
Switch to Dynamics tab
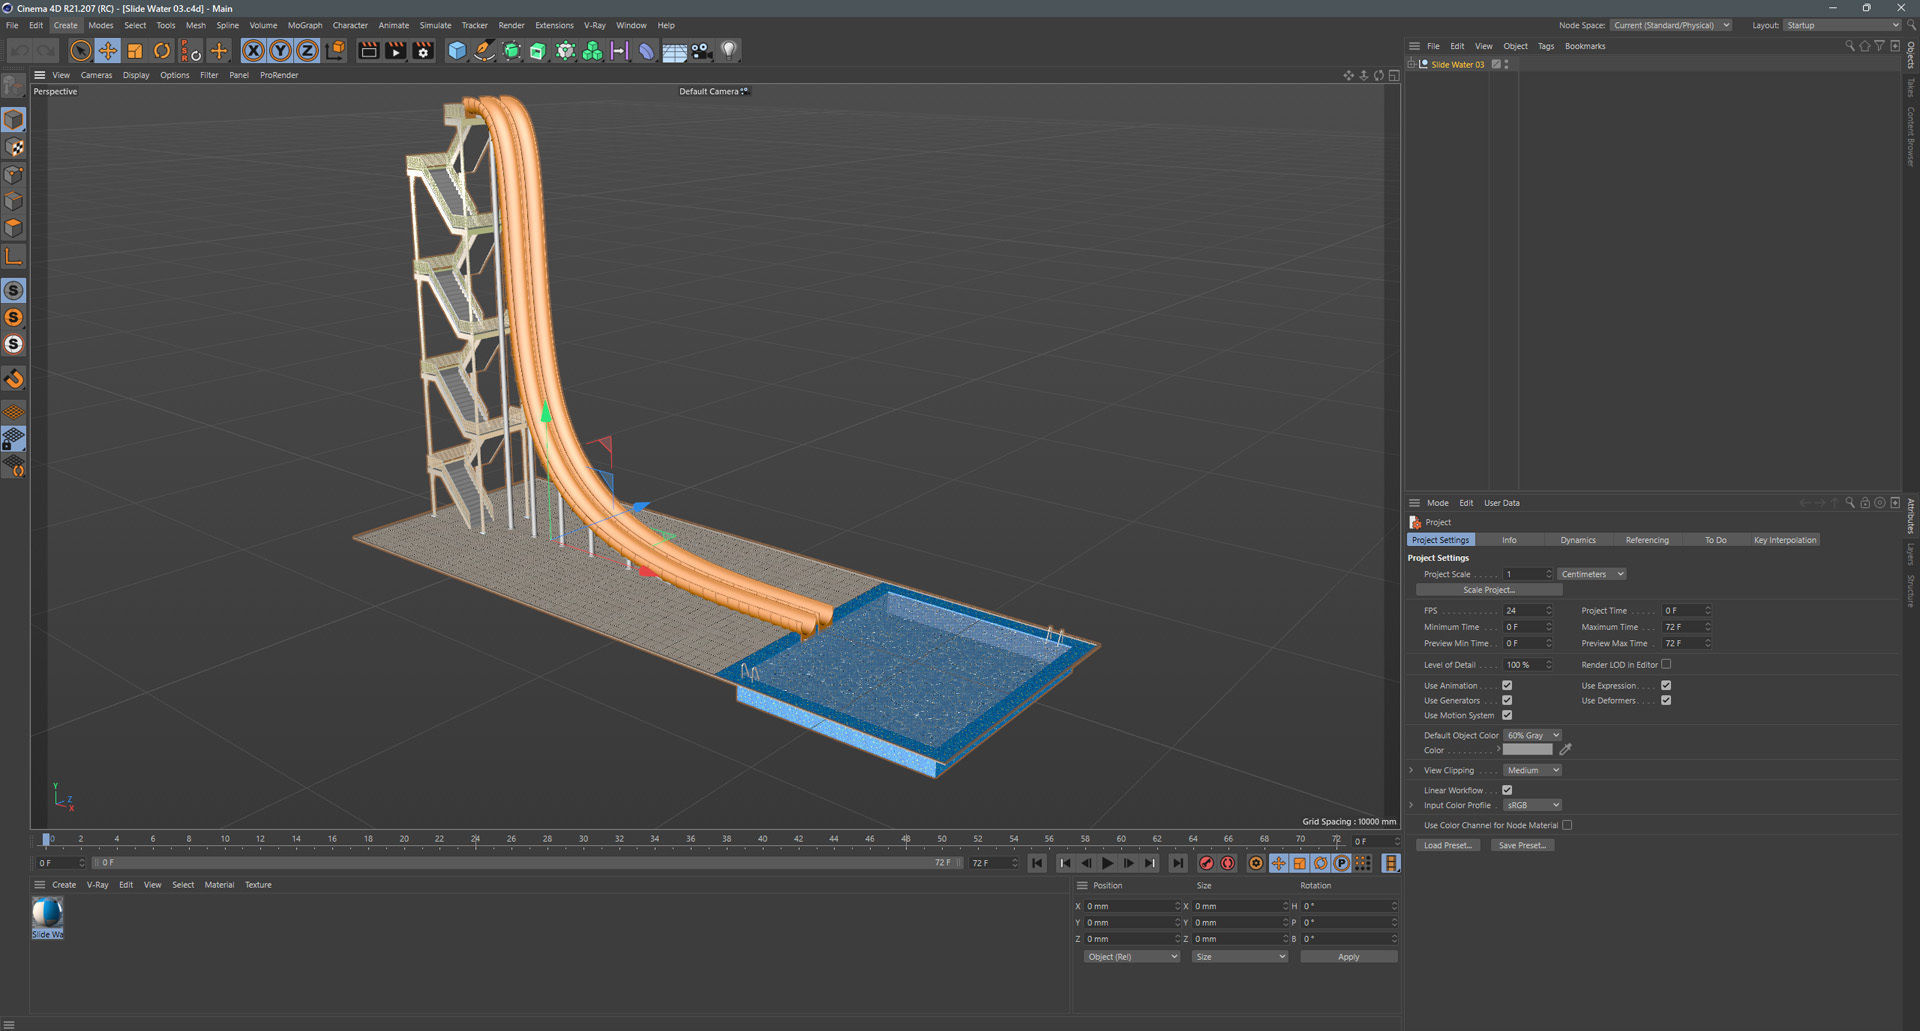[1578, 540]
